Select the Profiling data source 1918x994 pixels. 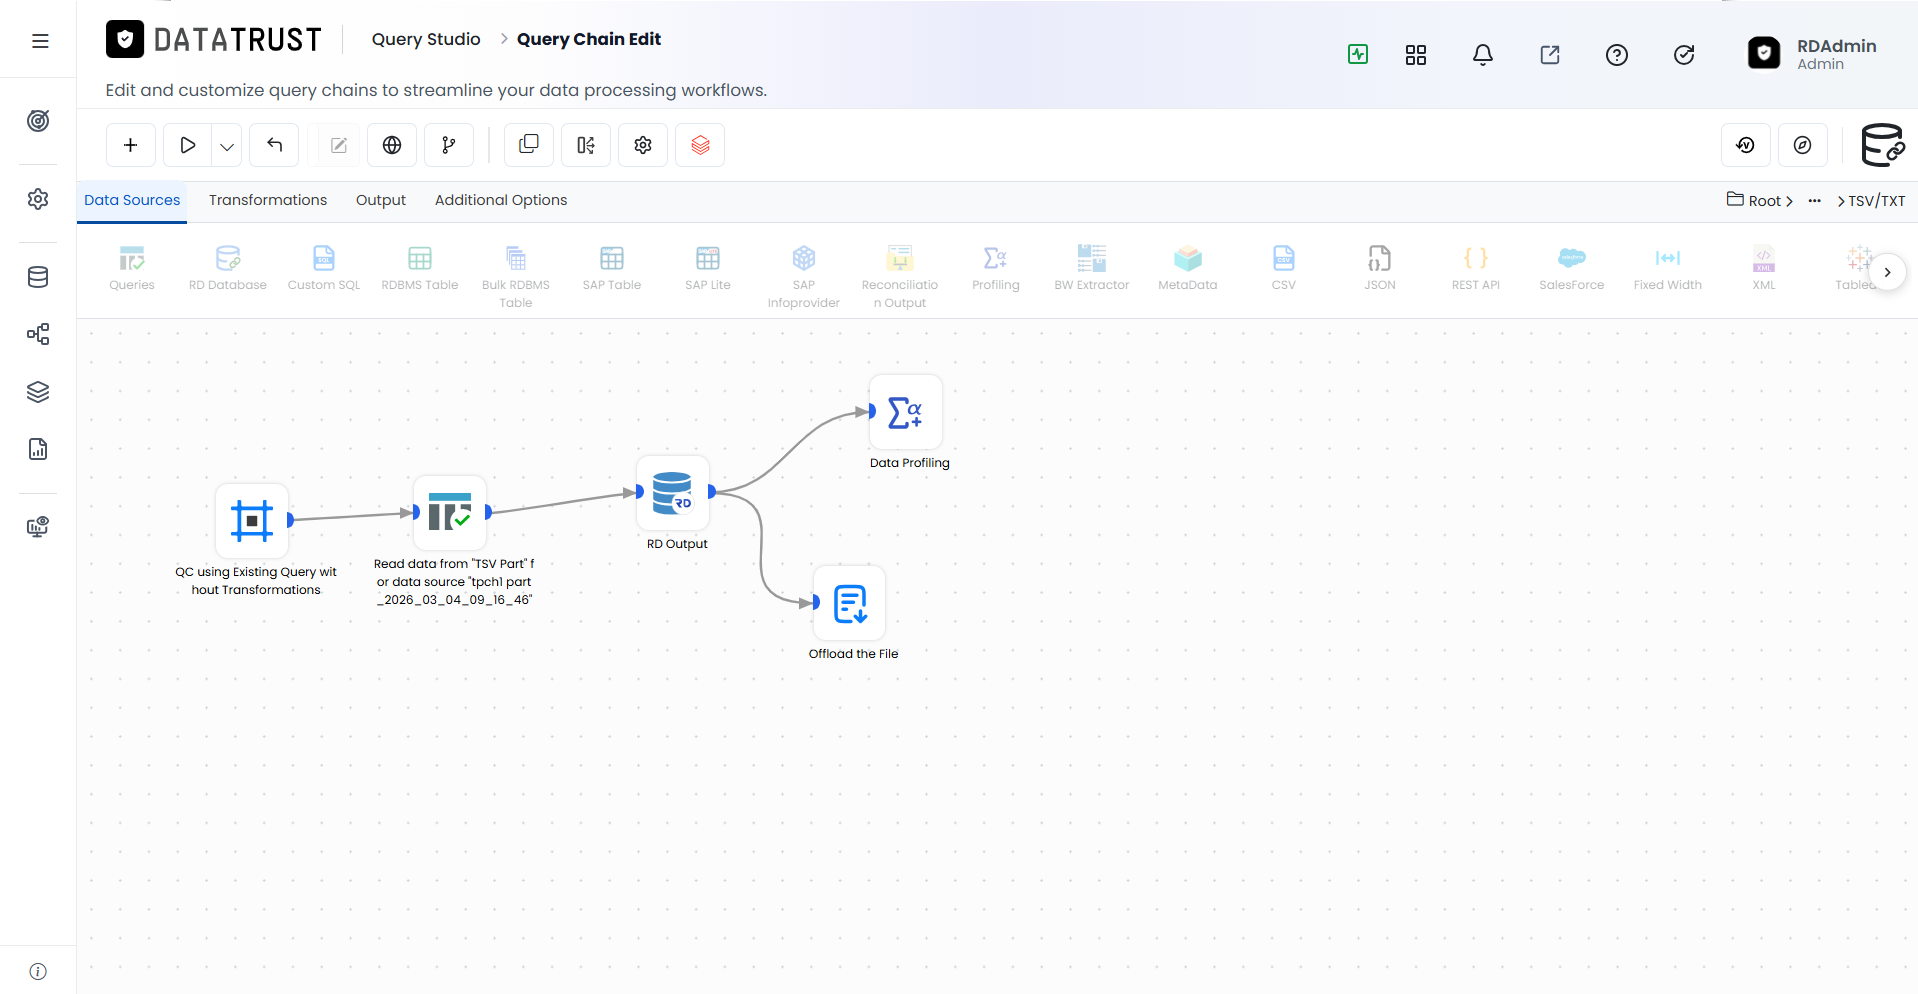click(x=996, y=268)
